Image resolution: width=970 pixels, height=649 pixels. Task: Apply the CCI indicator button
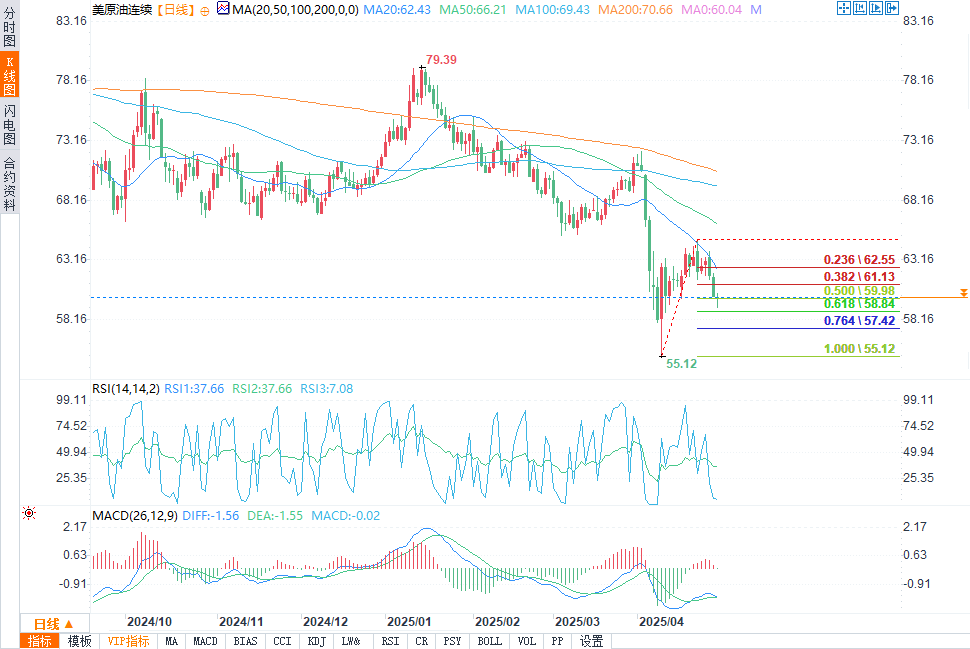pos(282,641)
